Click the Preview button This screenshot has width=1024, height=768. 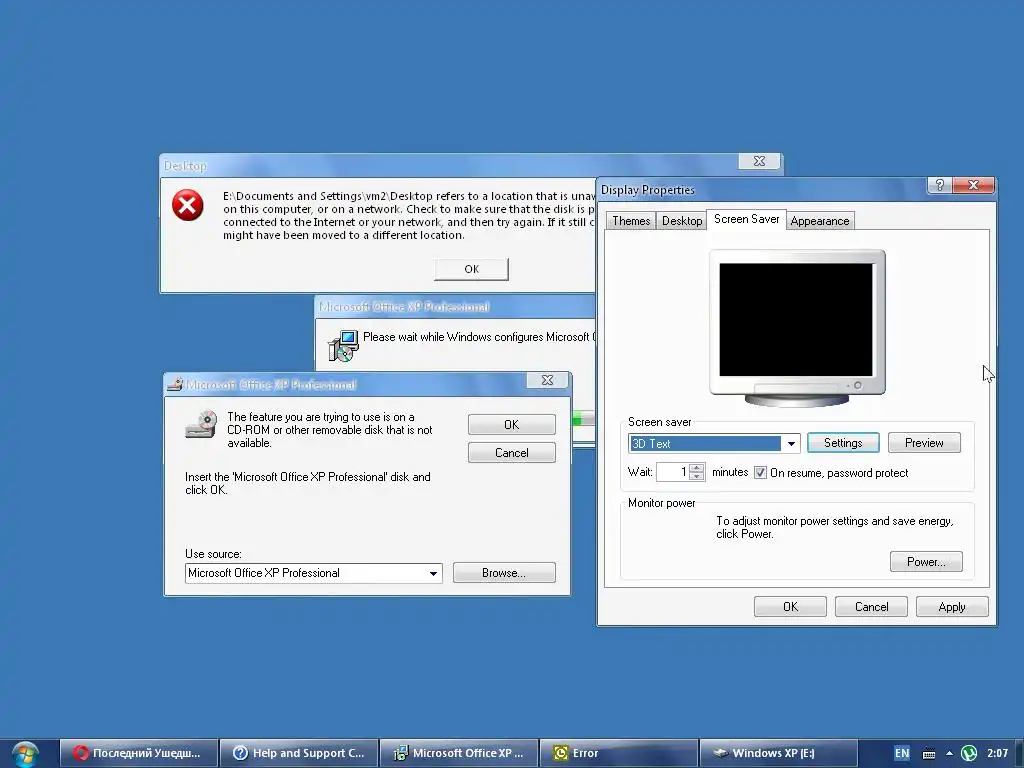tap(924, 443)
